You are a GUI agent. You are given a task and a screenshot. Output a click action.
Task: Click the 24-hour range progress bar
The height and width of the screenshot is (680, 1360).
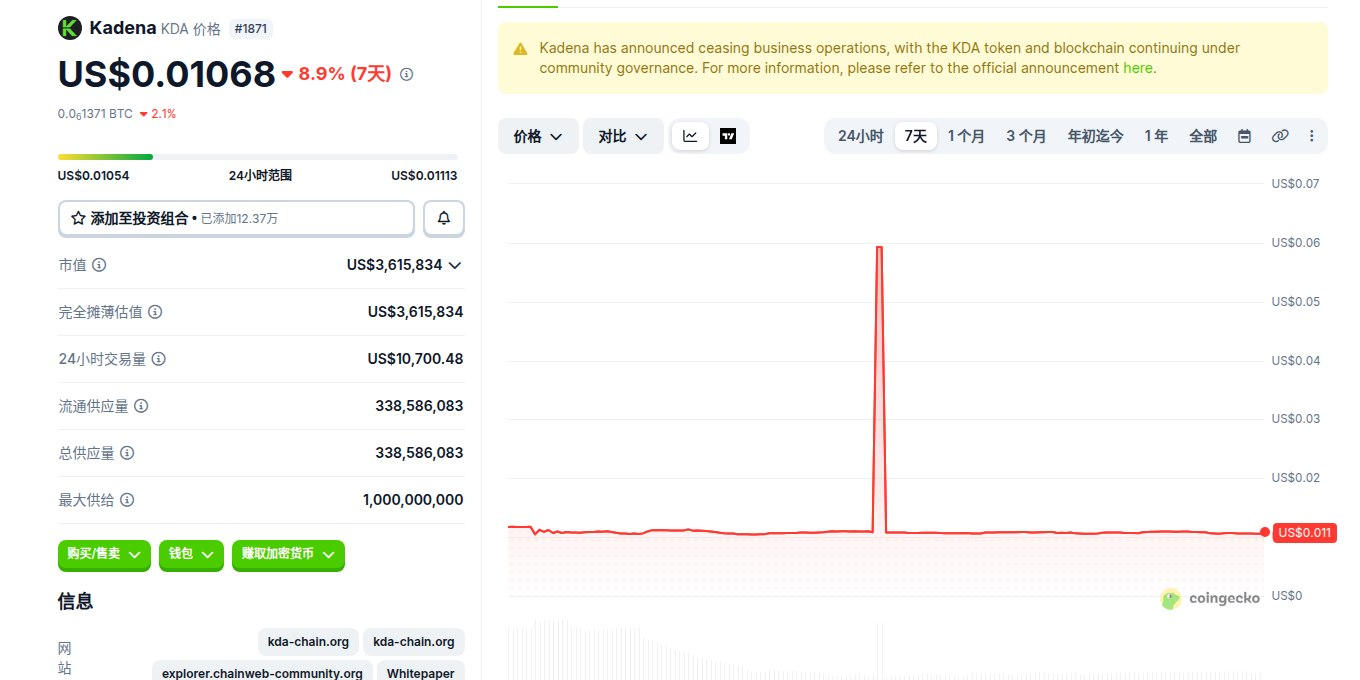click(x=258, y=157)
